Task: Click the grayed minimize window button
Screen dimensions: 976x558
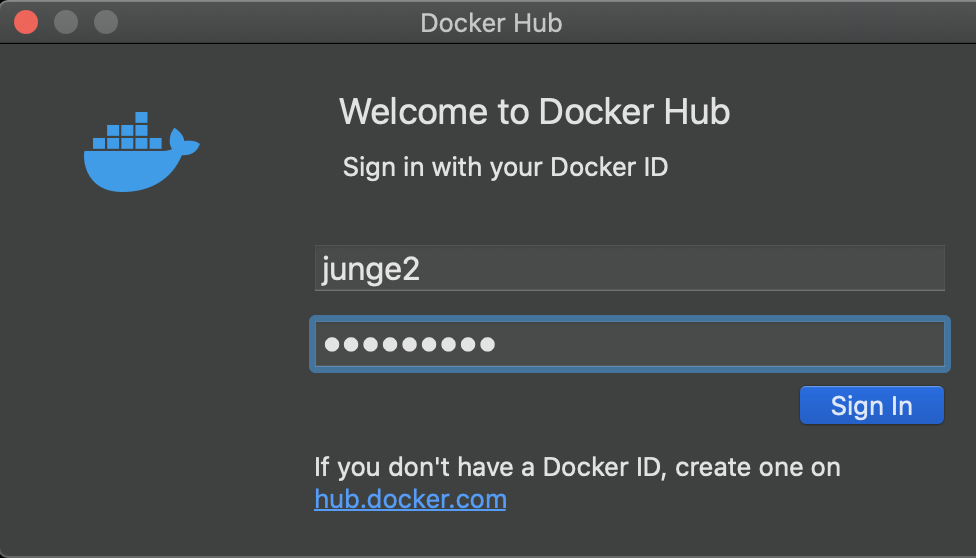Action: 66,22
